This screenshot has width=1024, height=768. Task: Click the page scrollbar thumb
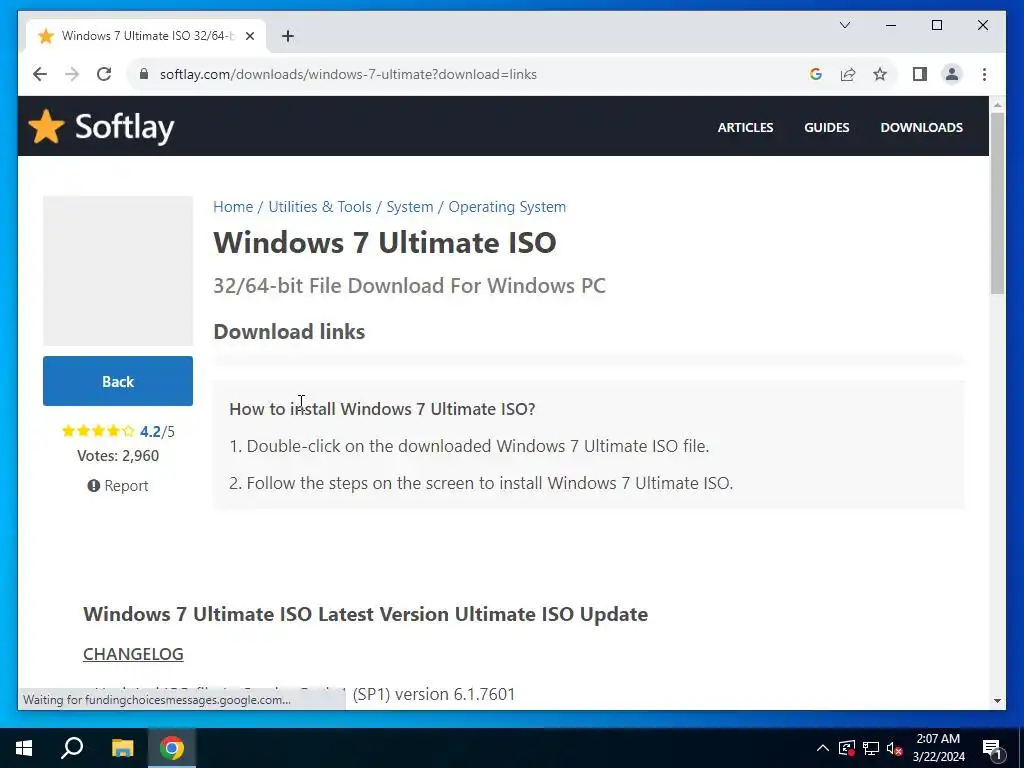coord(997,204)
